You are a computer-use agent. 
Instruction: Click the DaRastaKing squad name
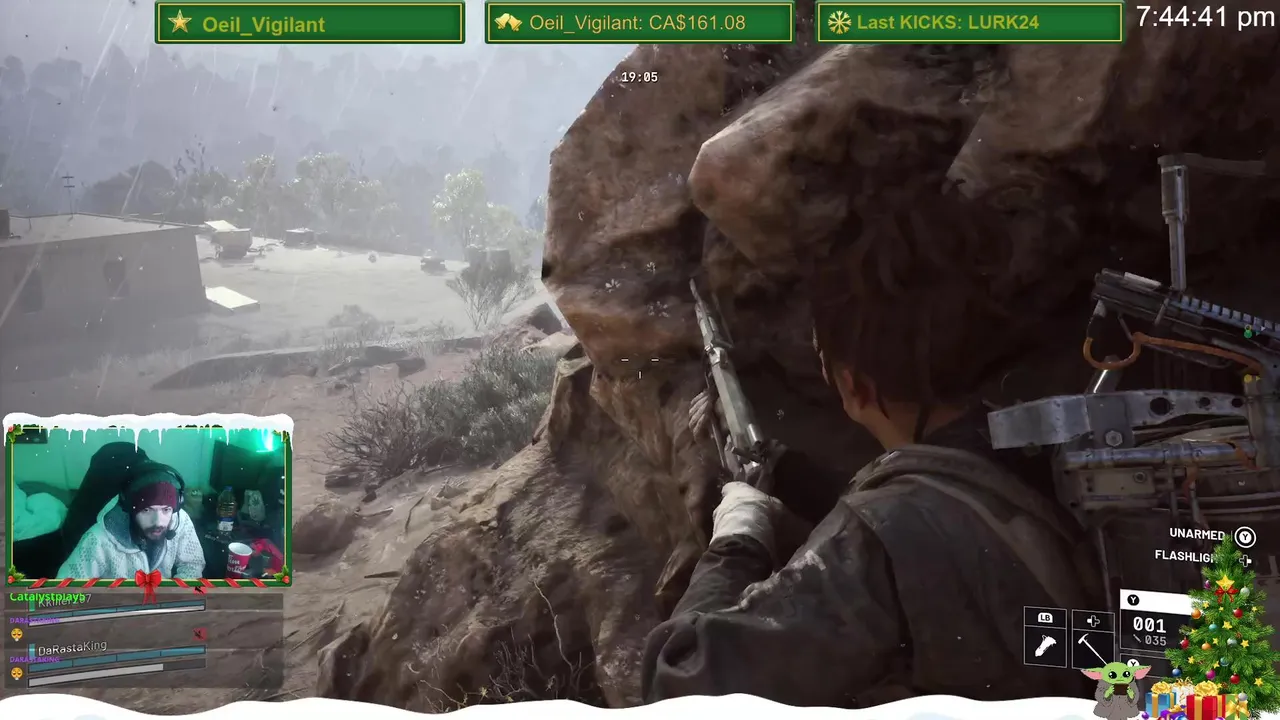[x=72, y=649]
